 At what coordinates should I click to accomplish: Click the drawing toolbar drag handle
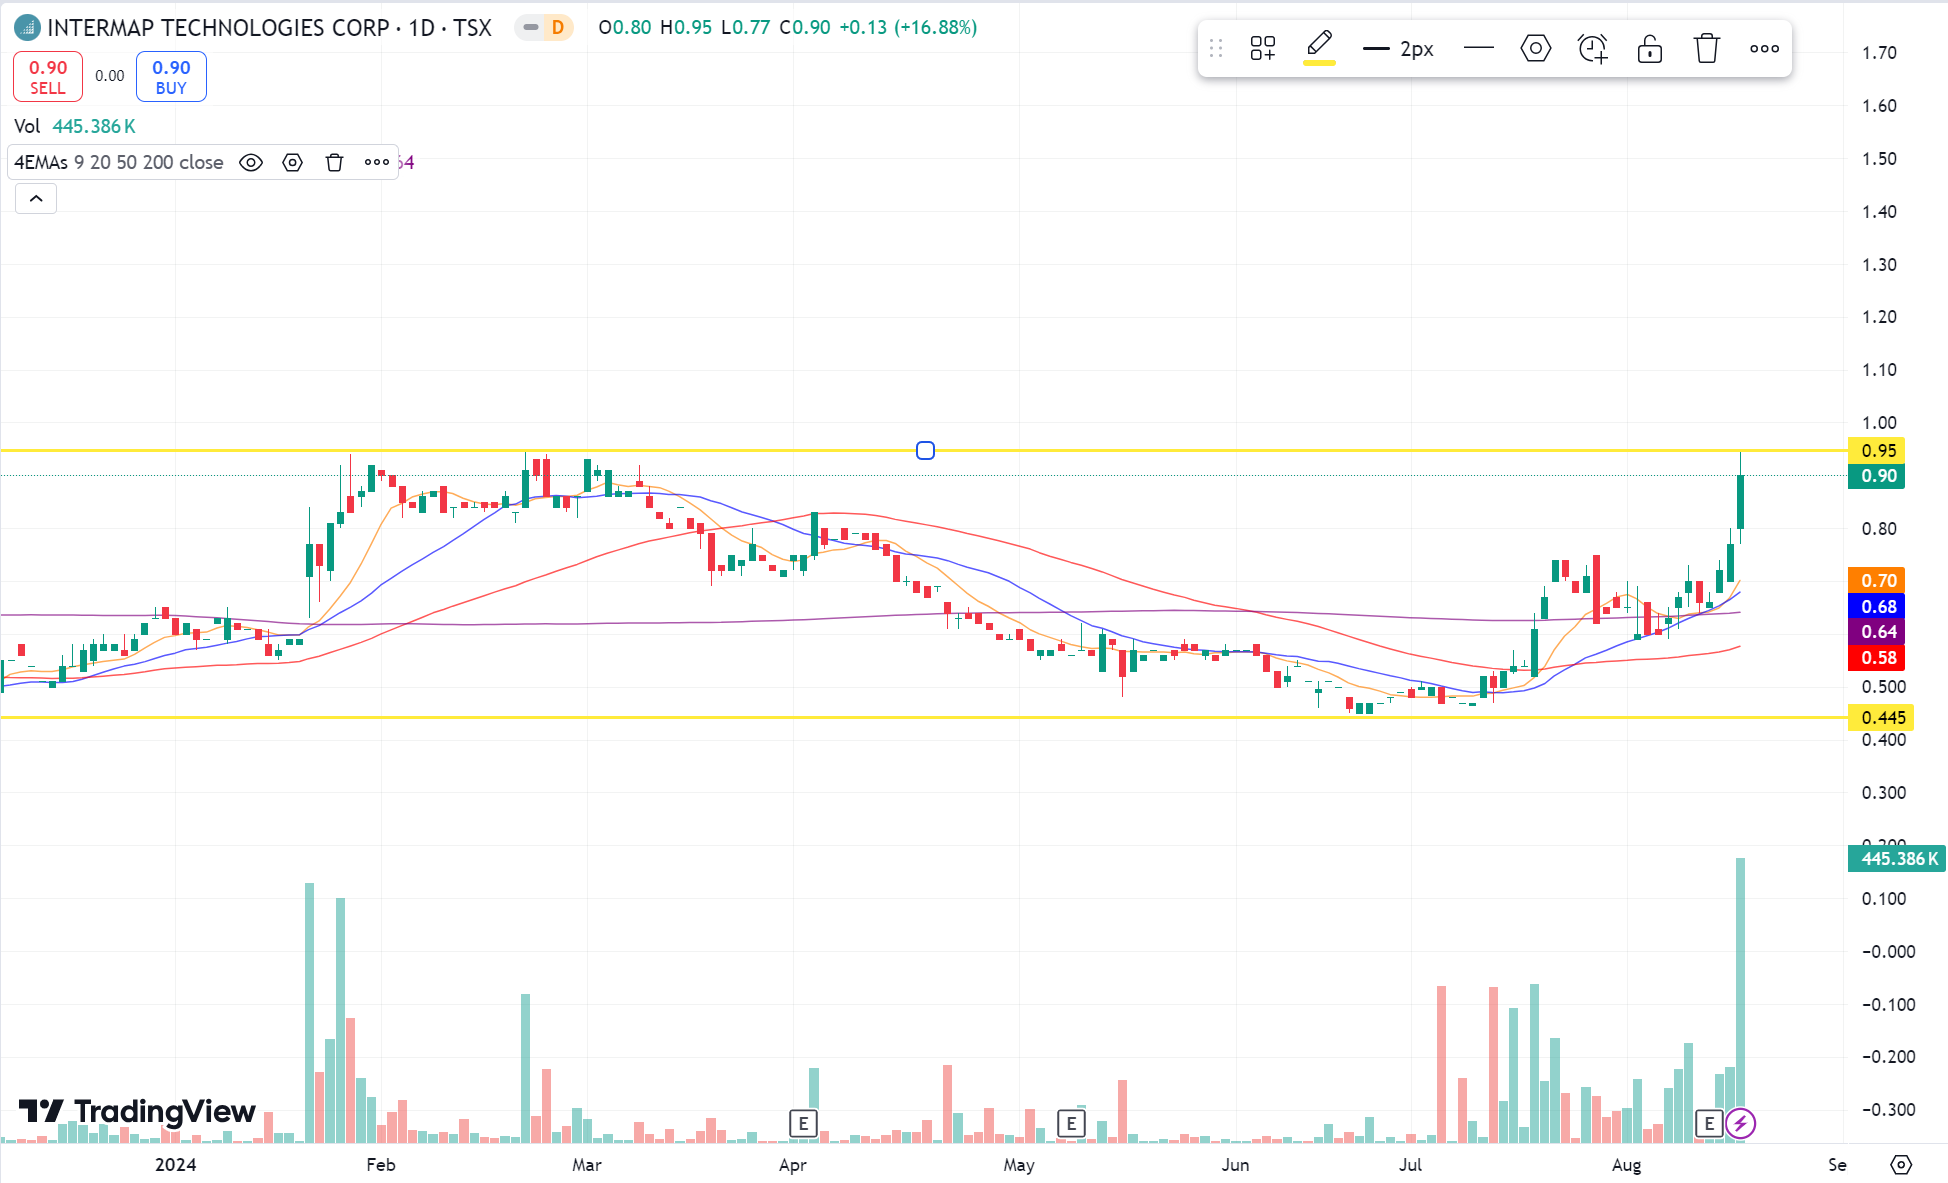1216,48
